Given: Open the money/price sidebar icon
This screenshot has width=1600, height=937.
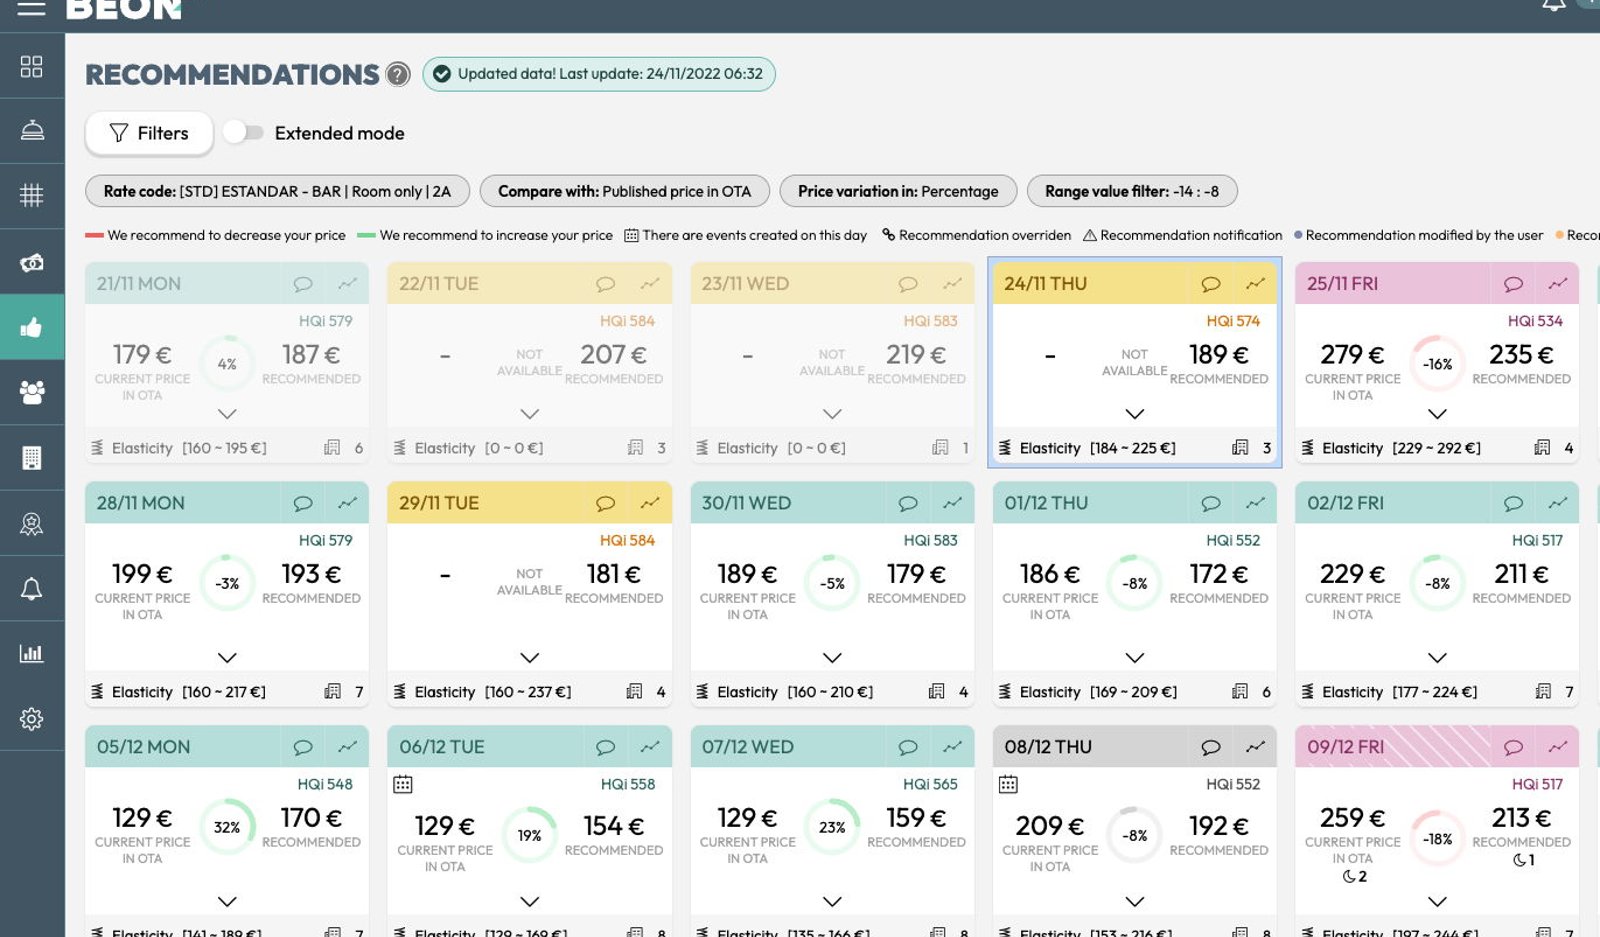Looking at the screenshot, I should click(32, 262).
